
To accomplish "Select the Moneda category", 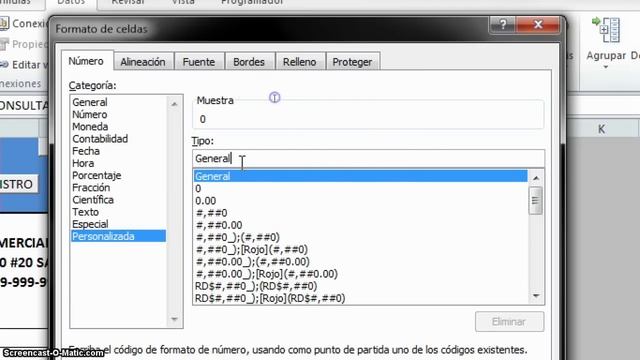I will tap(90, 127).
